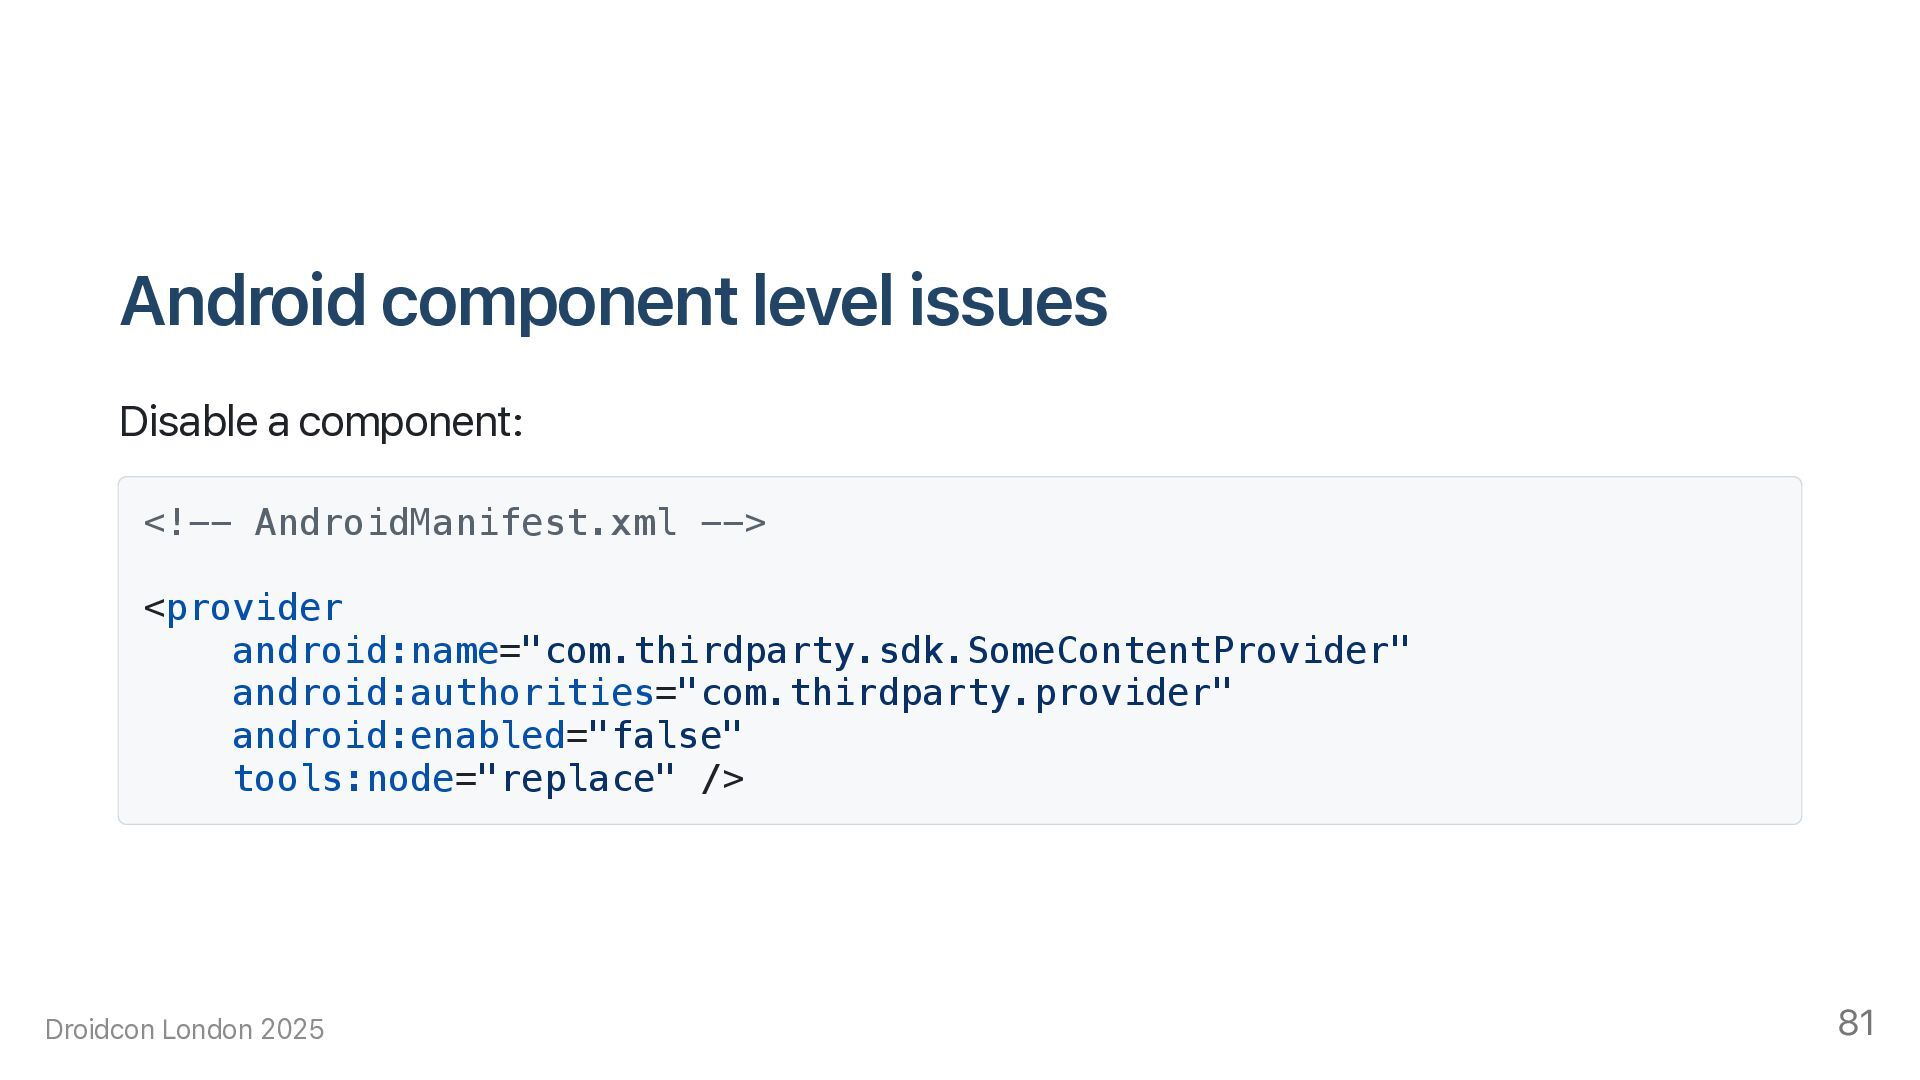This screenshot has height=1080, width=1920.
Task: Click the android:authorities attribute
Action: coord(443,693)
